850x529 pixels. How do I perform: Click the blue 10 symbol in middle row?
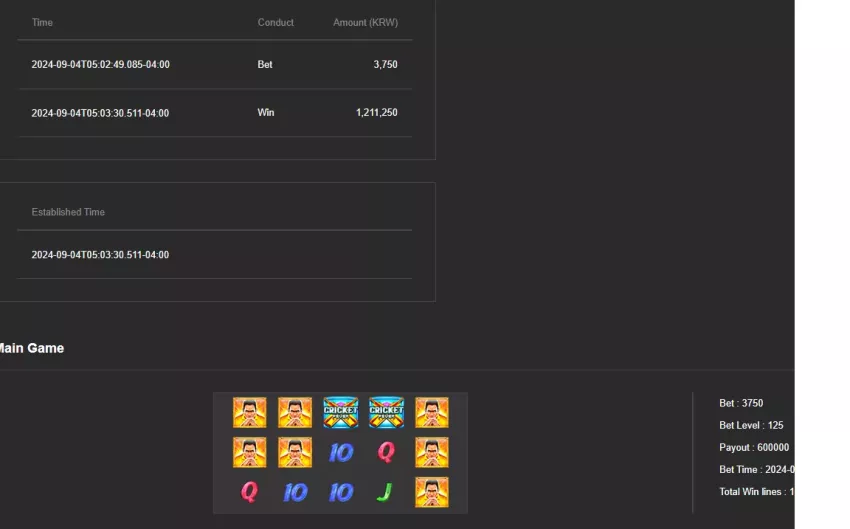coord(341,453)
